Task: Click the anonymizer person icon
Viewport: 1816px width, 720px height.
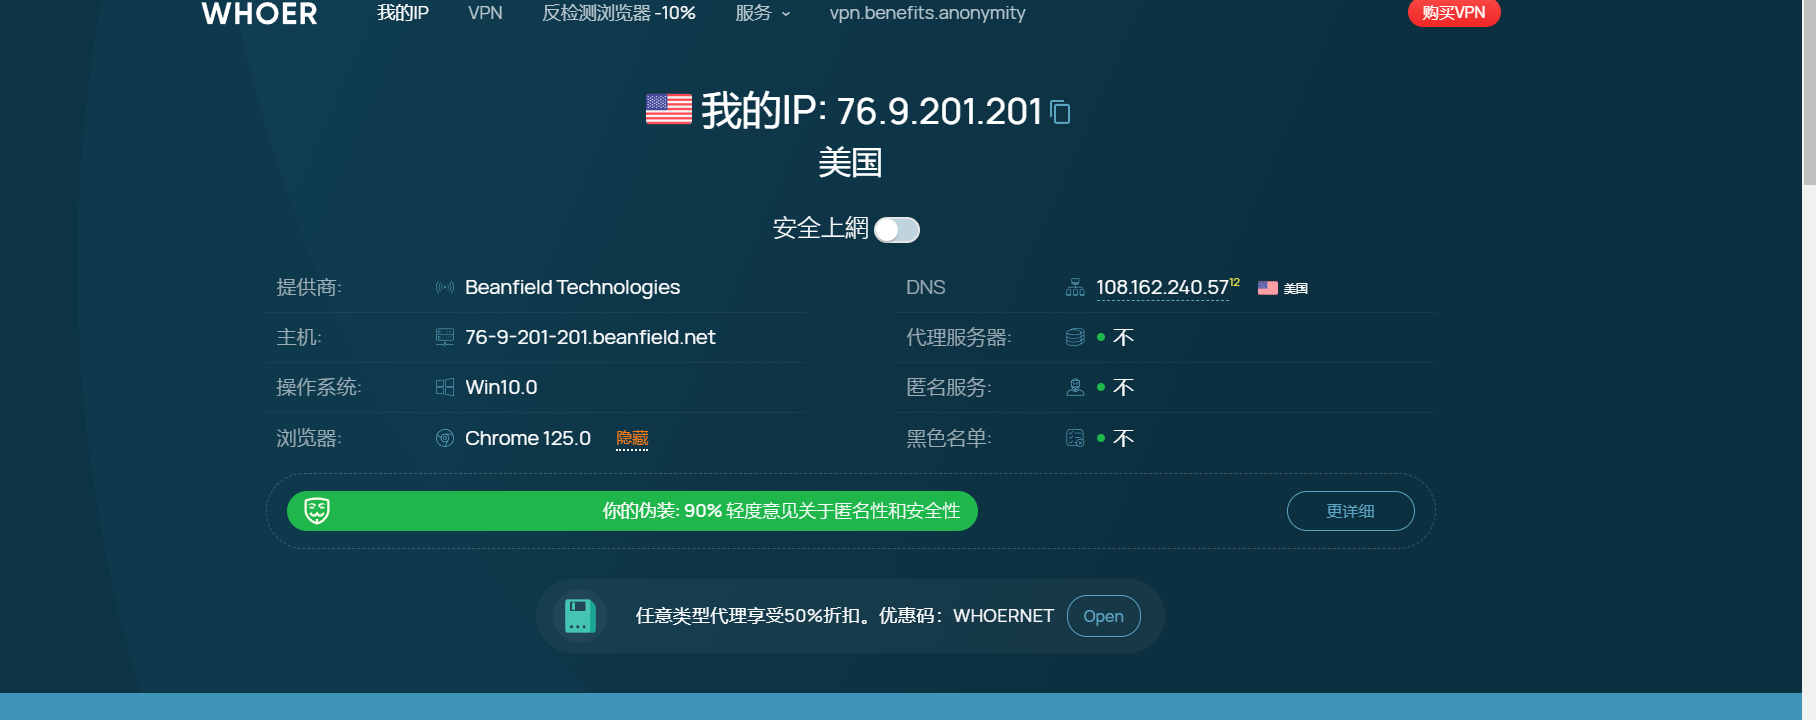Action: (x=1075, y=388)
